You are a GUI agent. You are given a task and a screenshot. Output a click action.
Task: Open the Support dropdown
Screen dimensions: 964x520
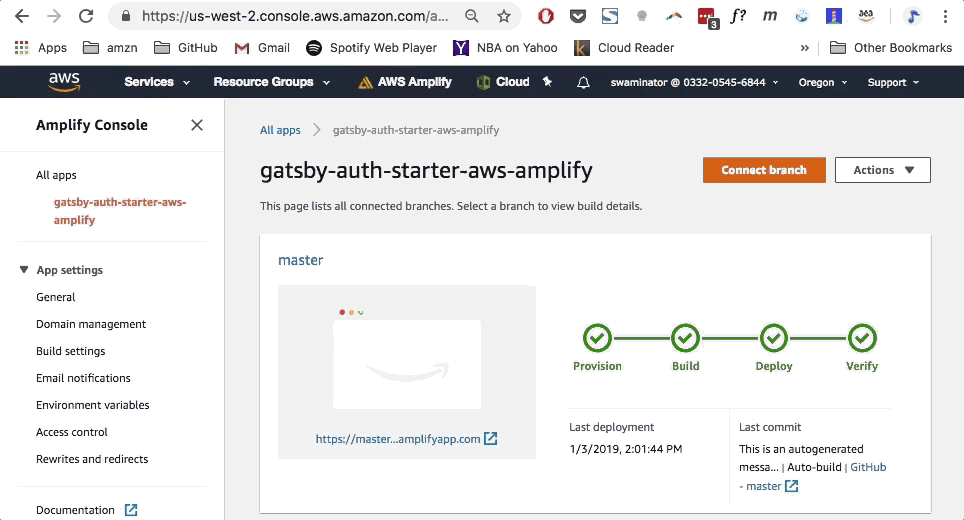tap(893, 82)
